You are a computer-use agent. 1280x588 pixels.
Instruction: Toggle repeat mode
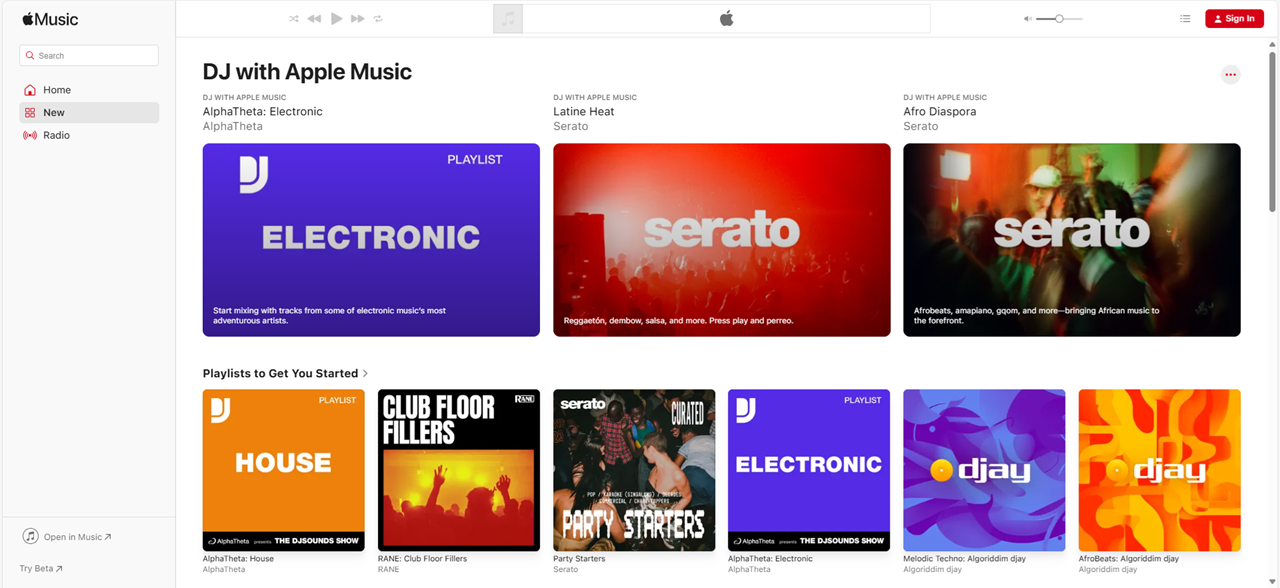coord(378,19)
